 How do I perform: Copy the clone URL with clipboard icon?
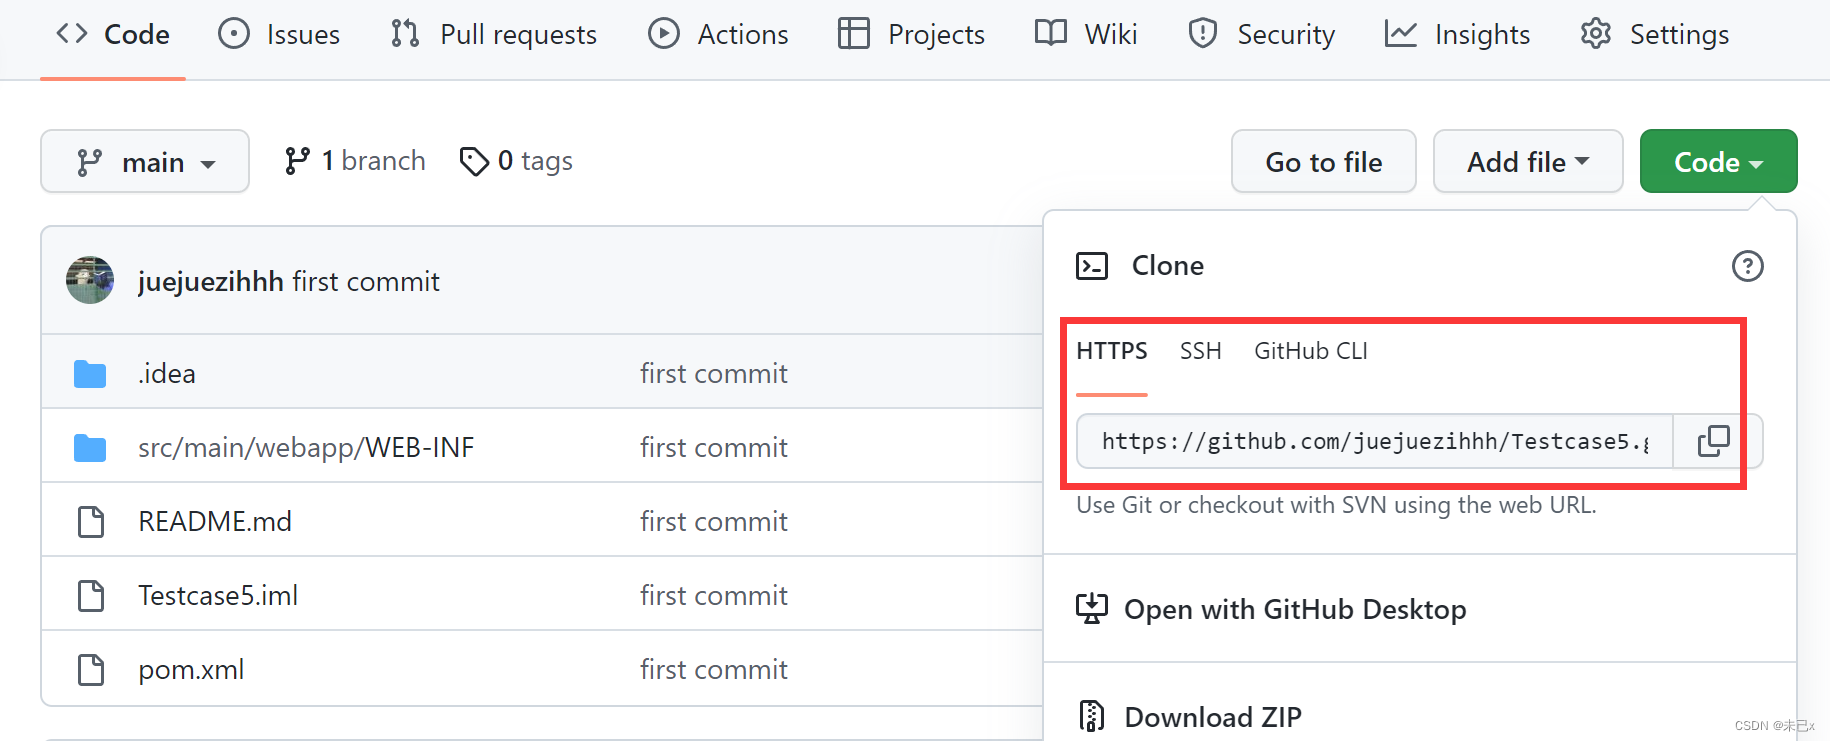click(x=1714, y=441)
